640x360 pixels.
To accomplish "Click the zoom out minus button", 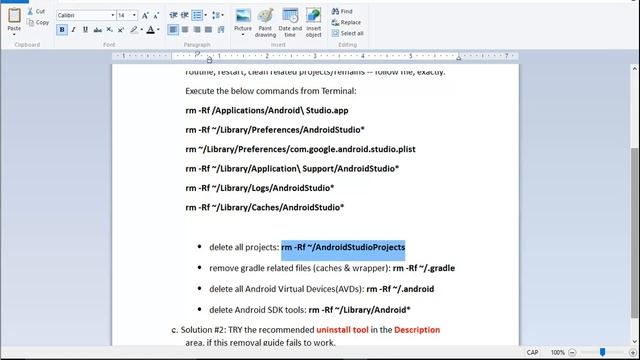I will pyautogui.click(x=572, y=352).
